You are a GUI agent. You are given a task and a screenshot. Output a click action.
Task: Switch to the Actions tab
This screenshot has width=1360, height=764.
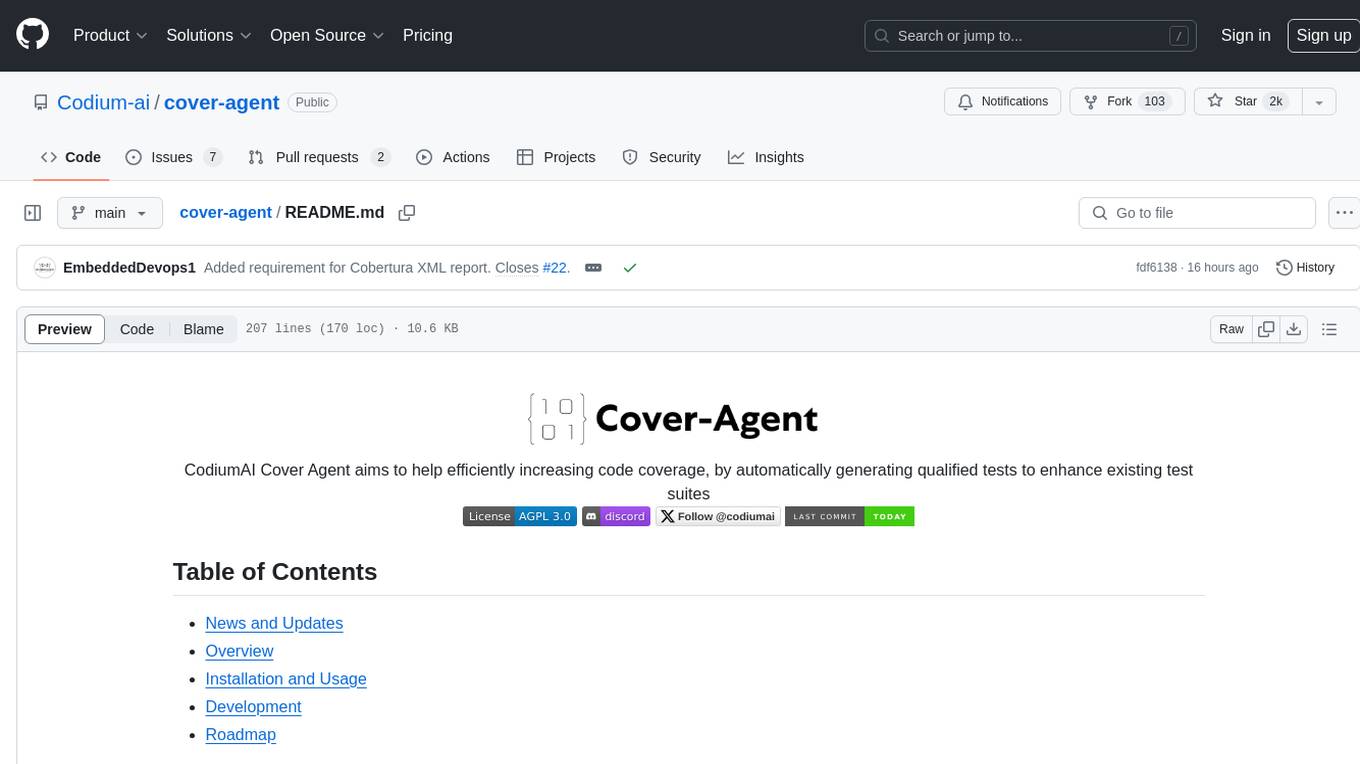453,157
